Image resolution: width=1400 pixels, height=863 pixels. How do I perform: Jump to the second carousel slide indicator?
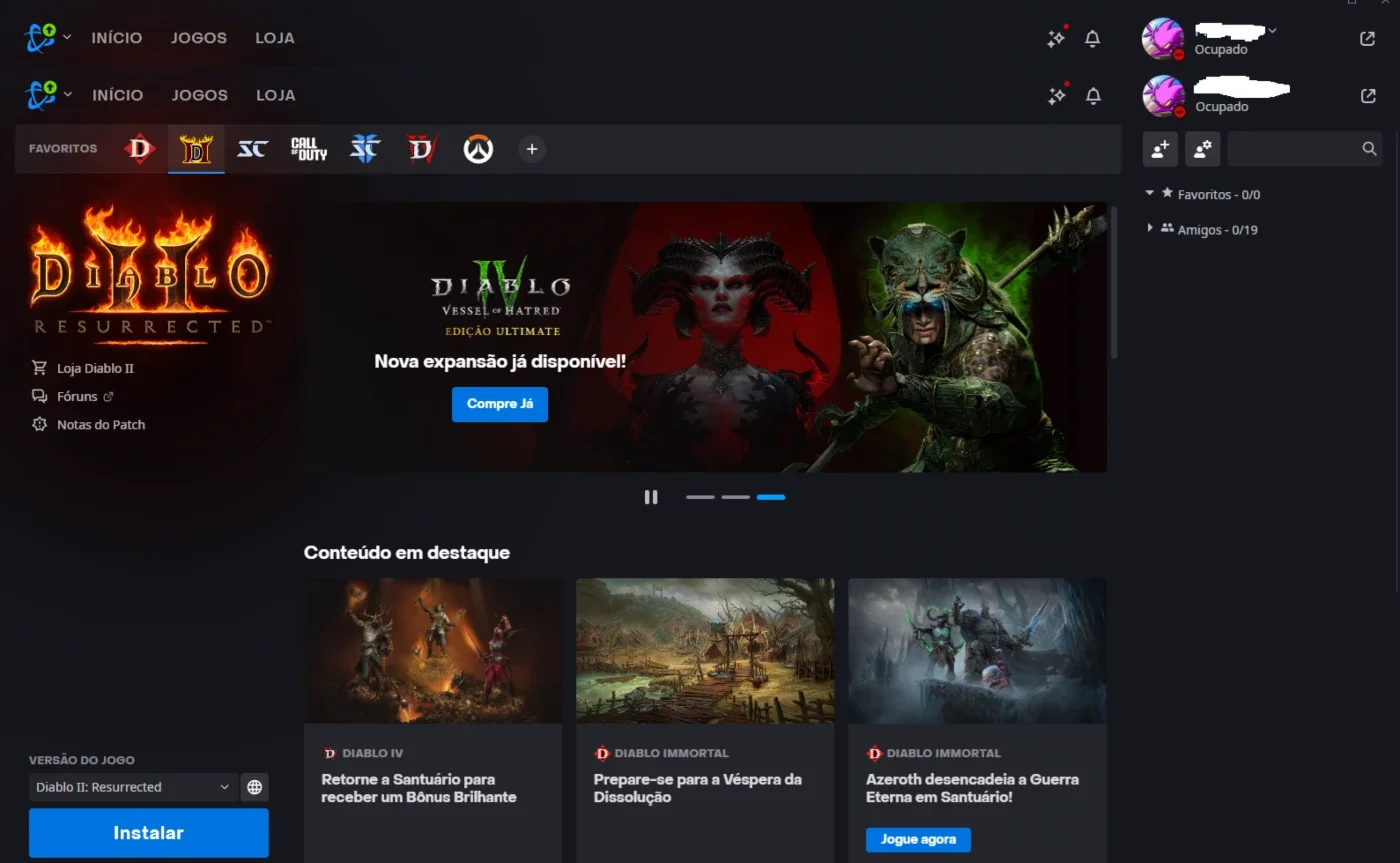(x=736, y=497)
